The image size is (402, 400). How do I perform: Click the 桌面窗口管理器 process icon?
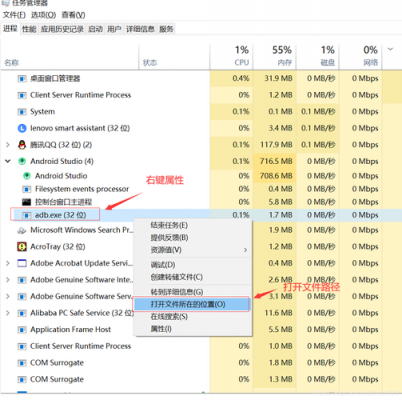coord(22,79)
